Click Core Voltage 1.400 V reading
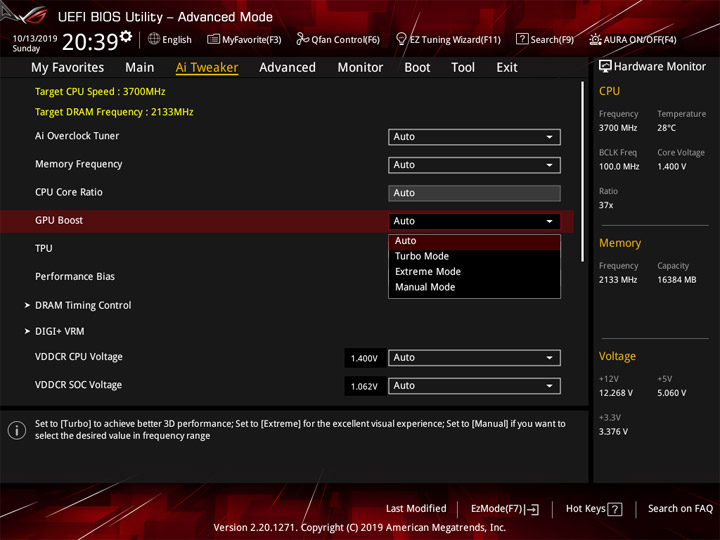Screen dimensions: 720x540 [x=671, y=167]
